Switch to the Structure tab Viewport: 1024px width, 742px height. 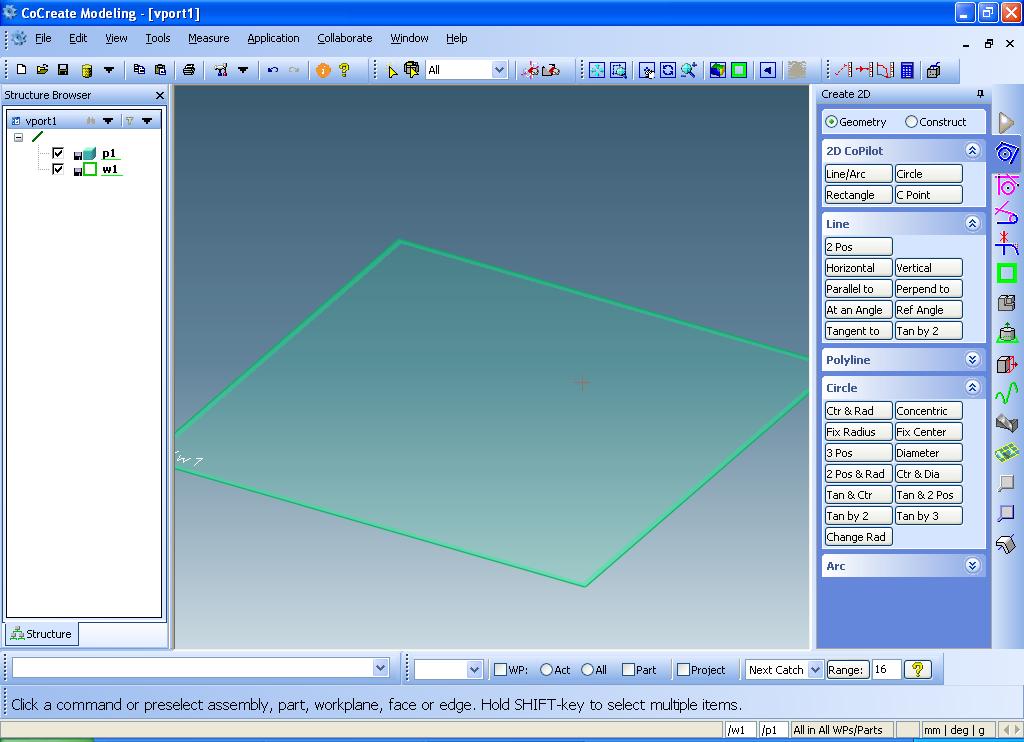[42, 634]
